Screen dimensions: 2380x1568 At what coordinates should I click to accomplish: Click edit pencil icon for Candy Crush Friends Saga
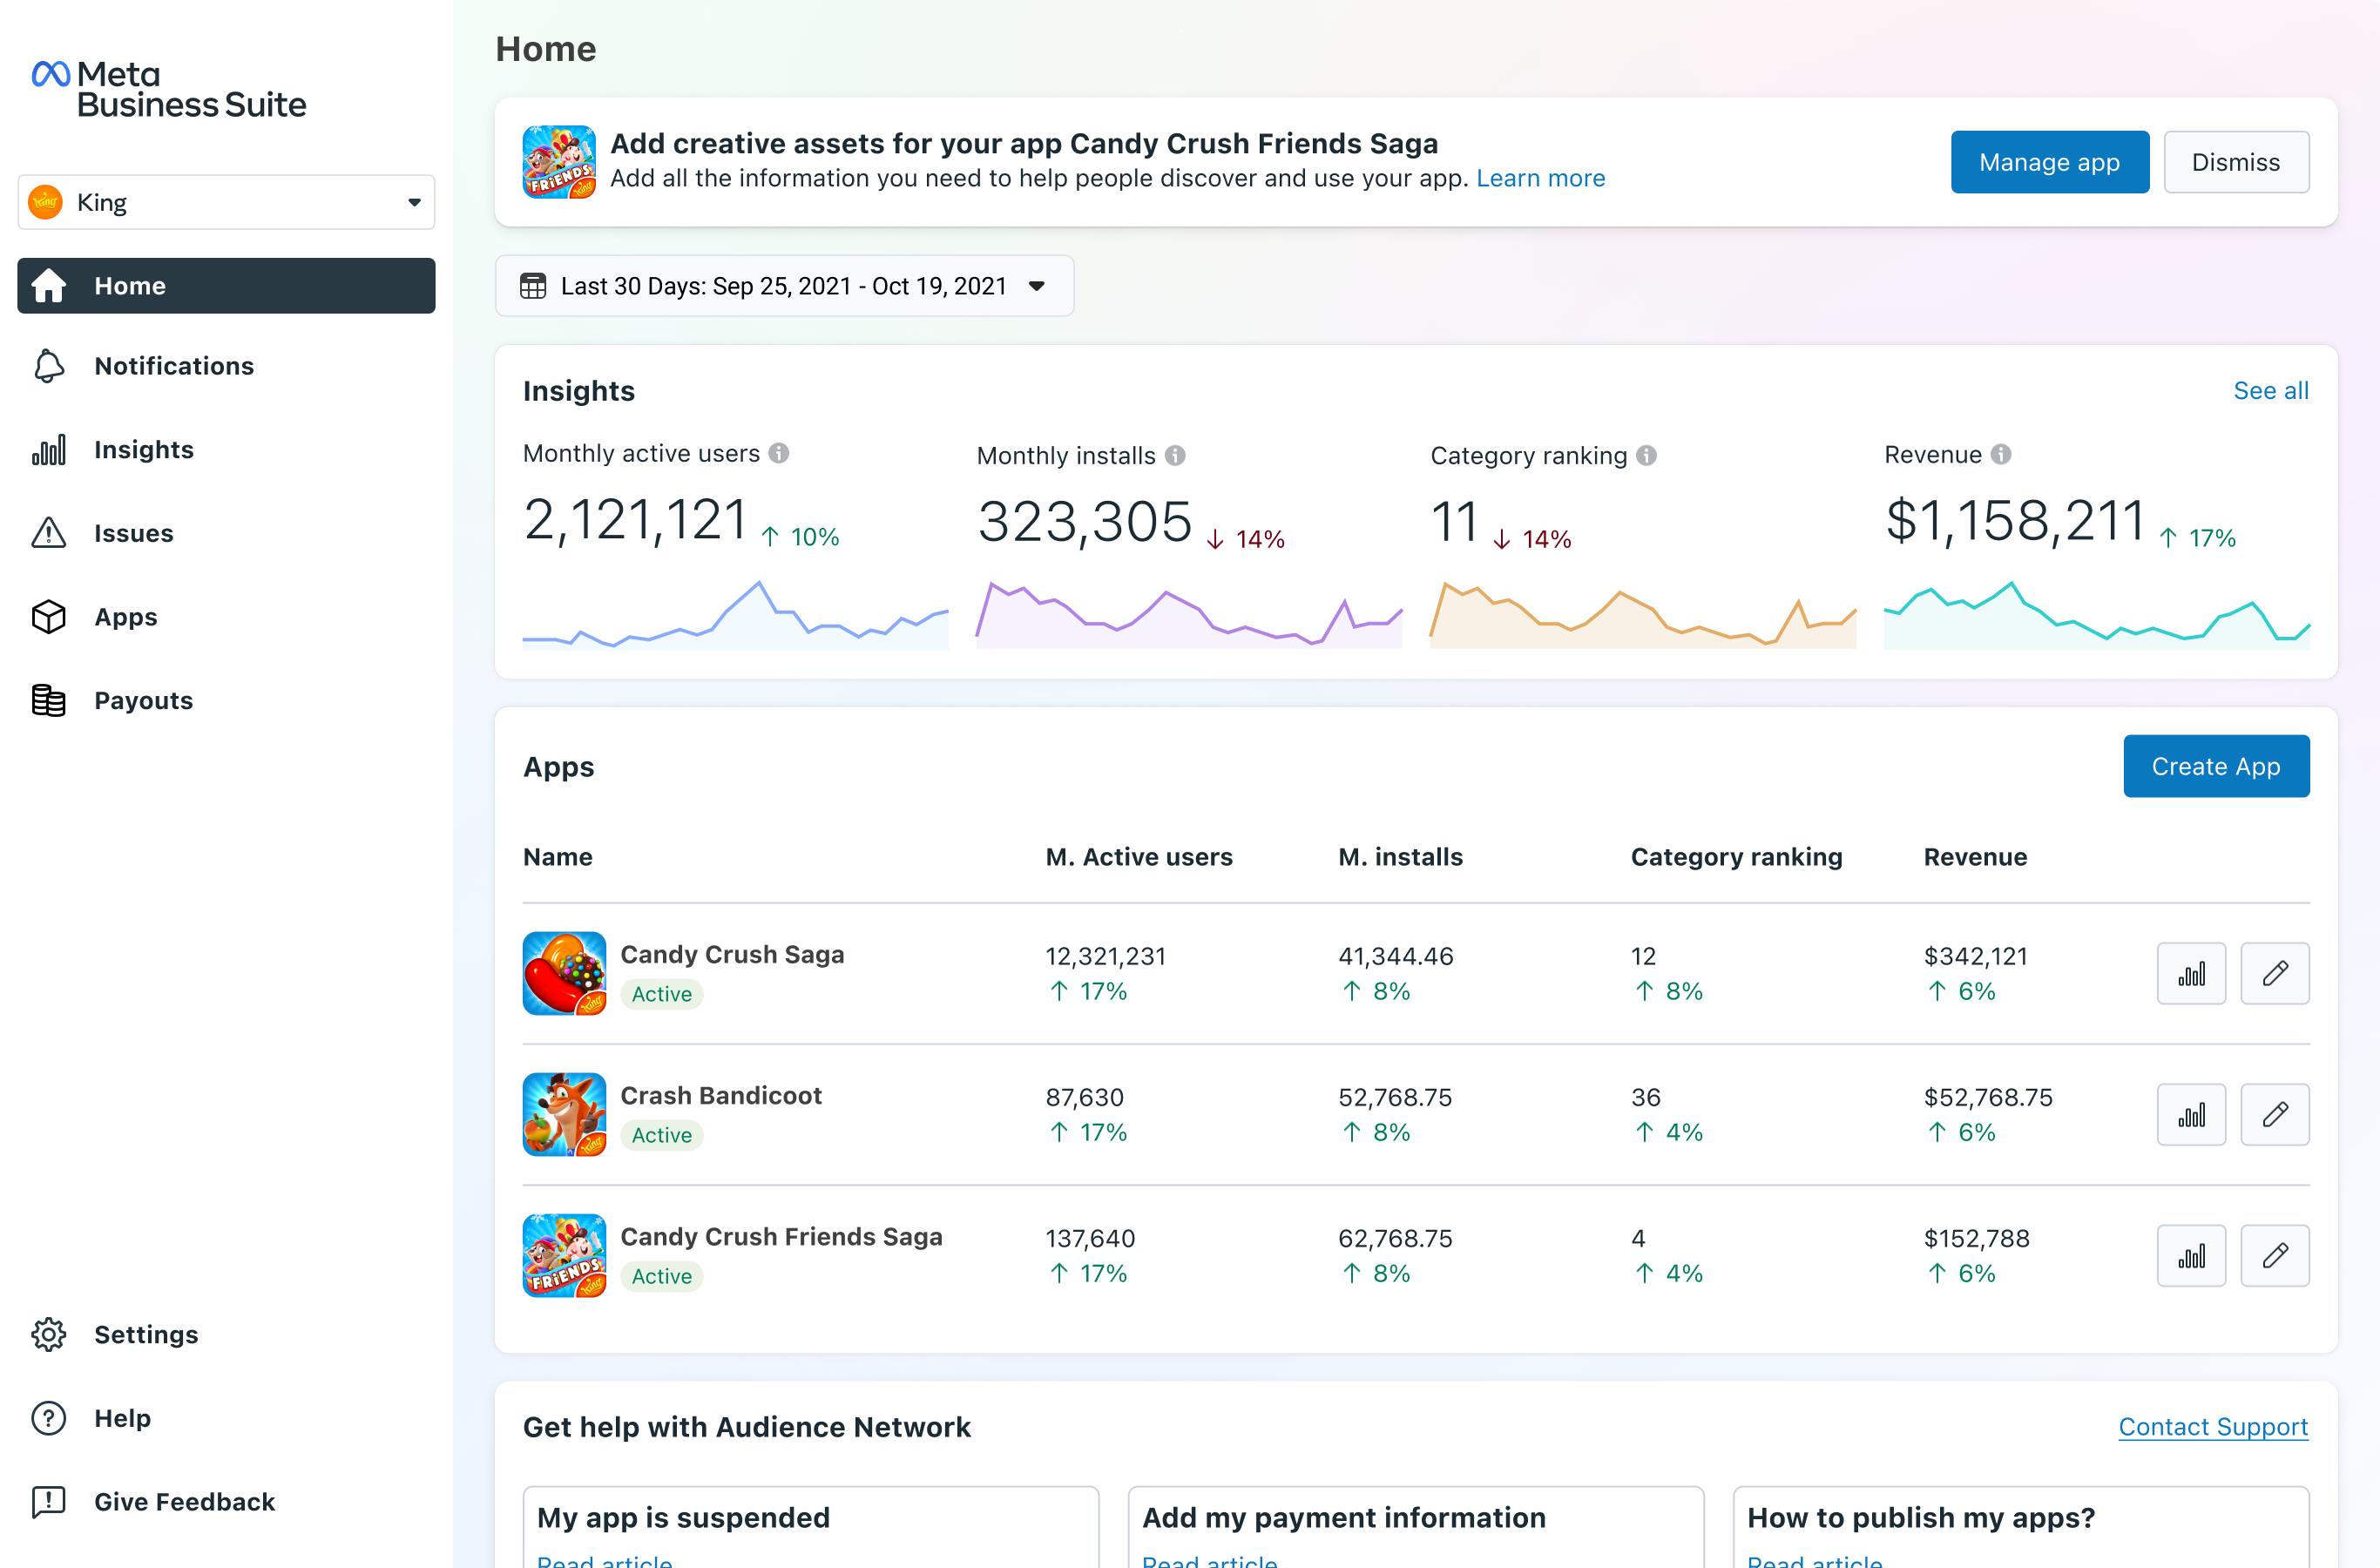(x=2275, y=1255)
